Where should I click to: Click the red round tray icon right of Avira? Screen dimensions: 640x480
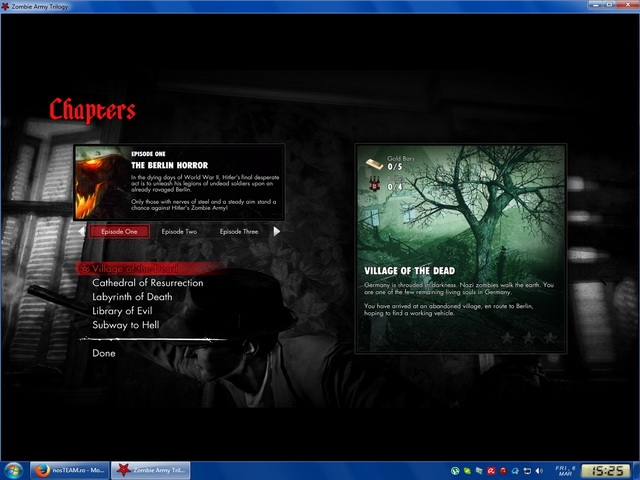(x=503, y=471)
